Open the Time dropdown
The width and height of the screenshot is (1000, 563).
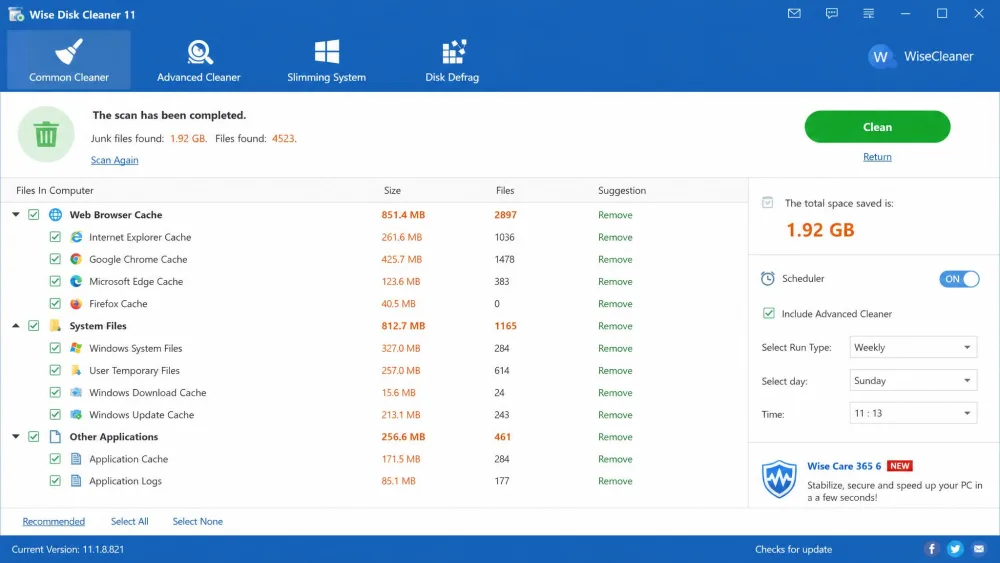point(913,413)
